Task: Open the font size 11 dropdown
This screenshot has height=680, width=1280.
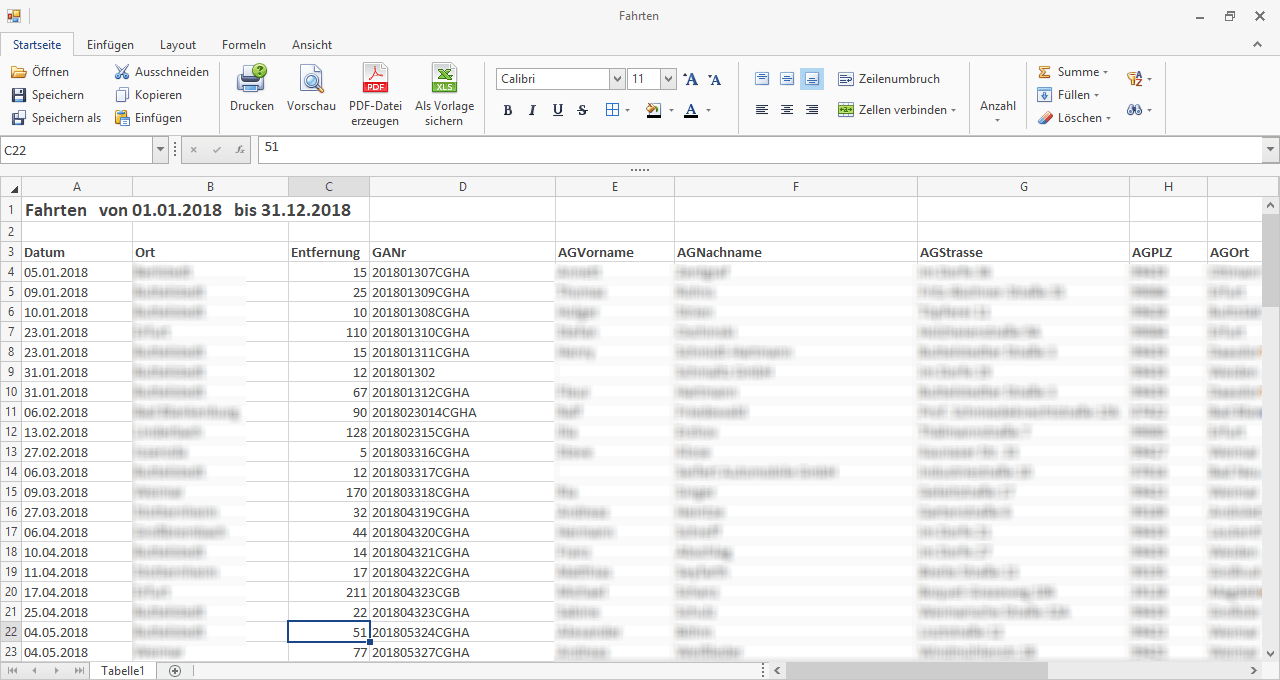Action: [x=668, y=79]
